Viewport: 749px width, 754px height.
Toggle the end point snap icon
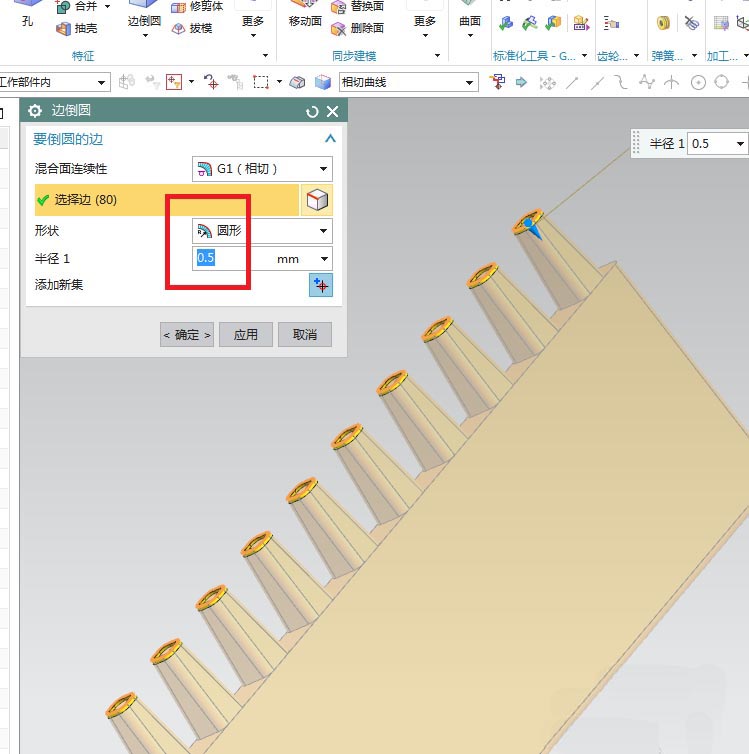coord(572,83)
